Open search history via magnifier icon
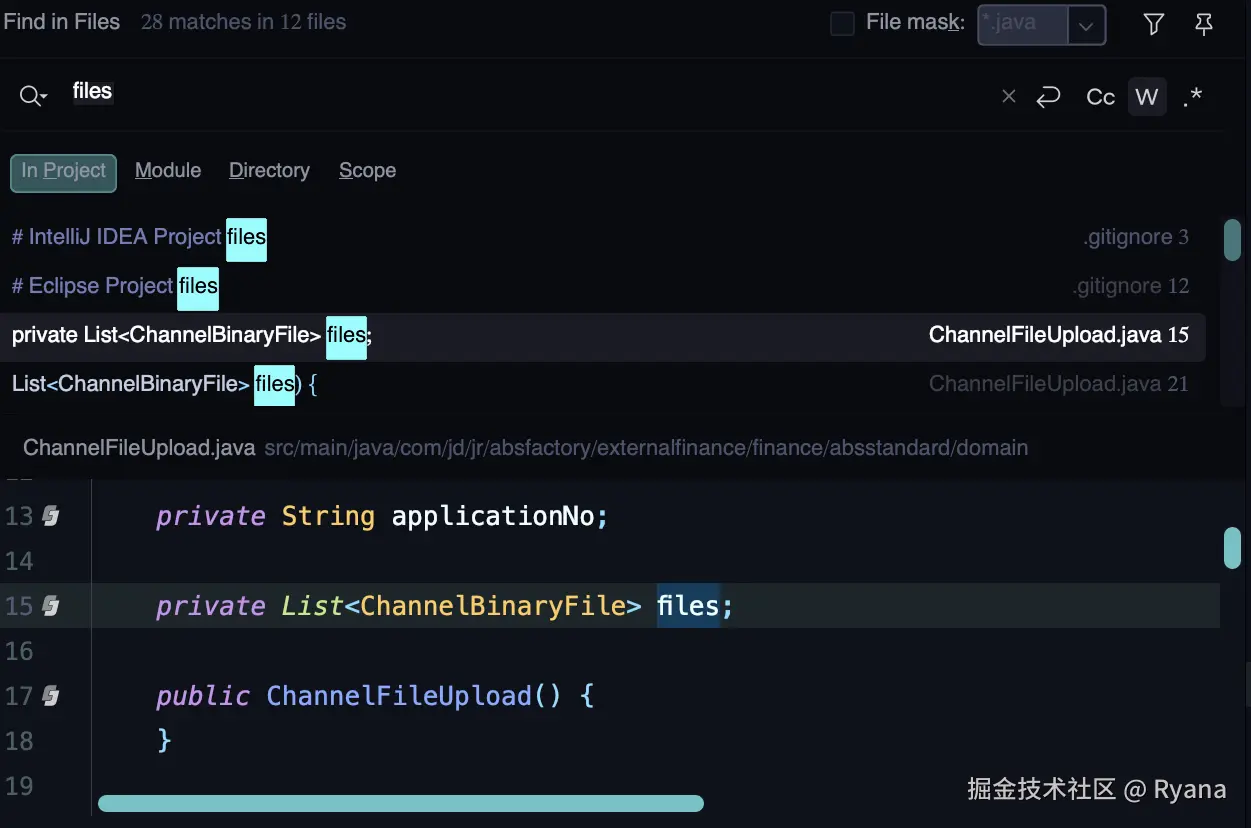Viewport: 1251px width, 828px height. click(33, 96)
